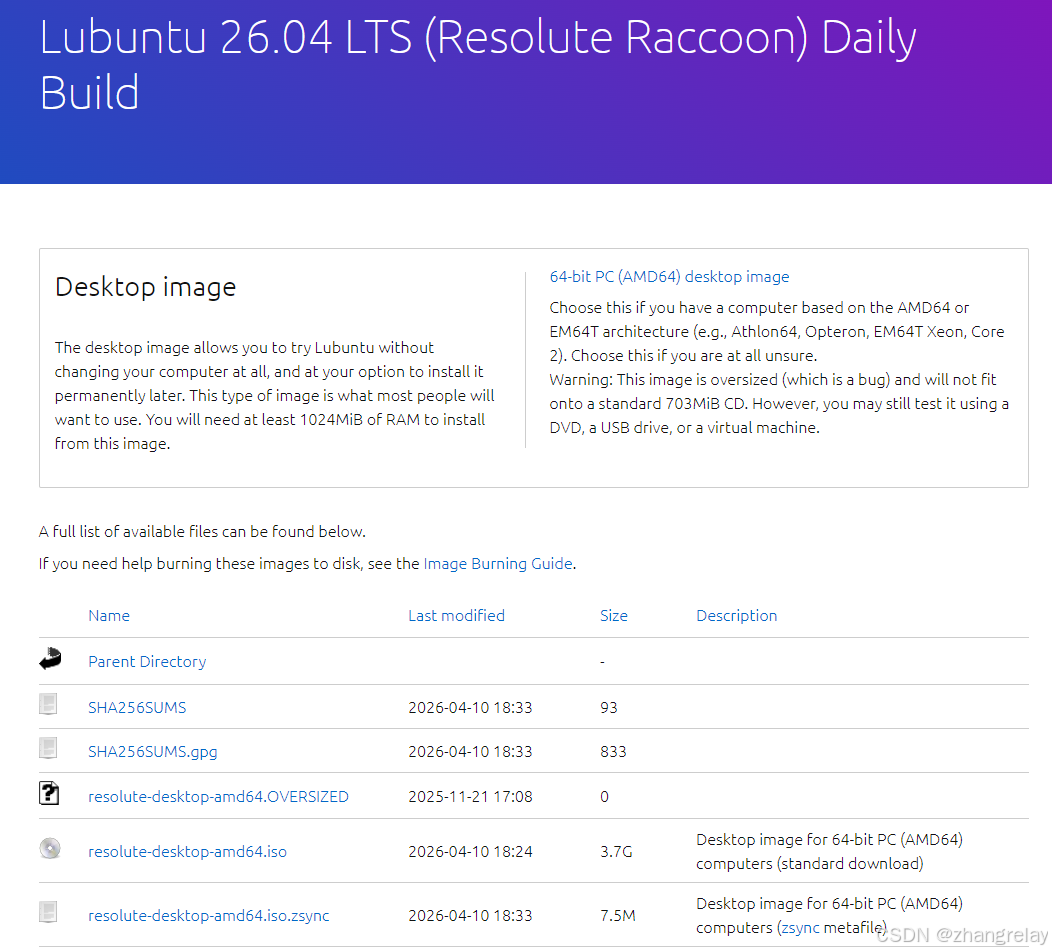
Task: Click the file icon beside SHA256SUMS.gpg
Action: click(48, 749)
